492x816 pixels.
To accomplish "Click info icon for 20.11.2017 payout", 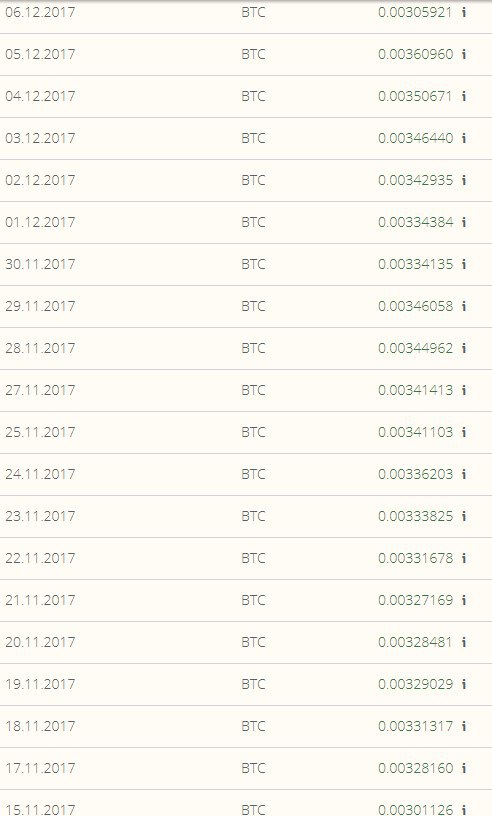I will click(464, 642).
